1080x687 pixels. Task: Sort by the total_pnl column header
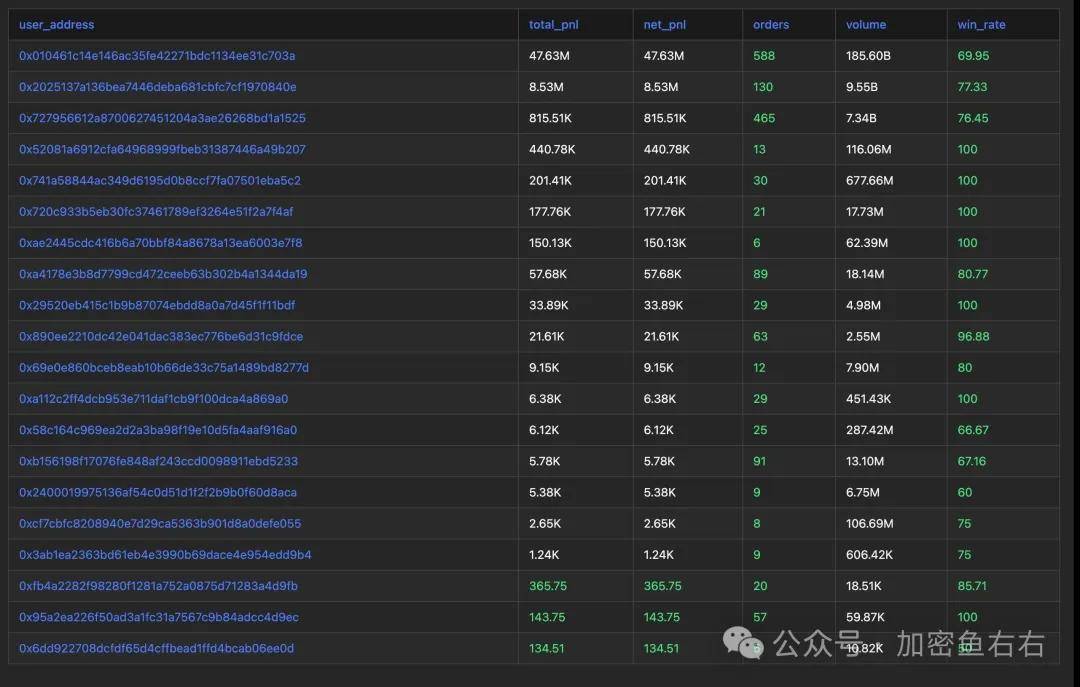point(553,25)
